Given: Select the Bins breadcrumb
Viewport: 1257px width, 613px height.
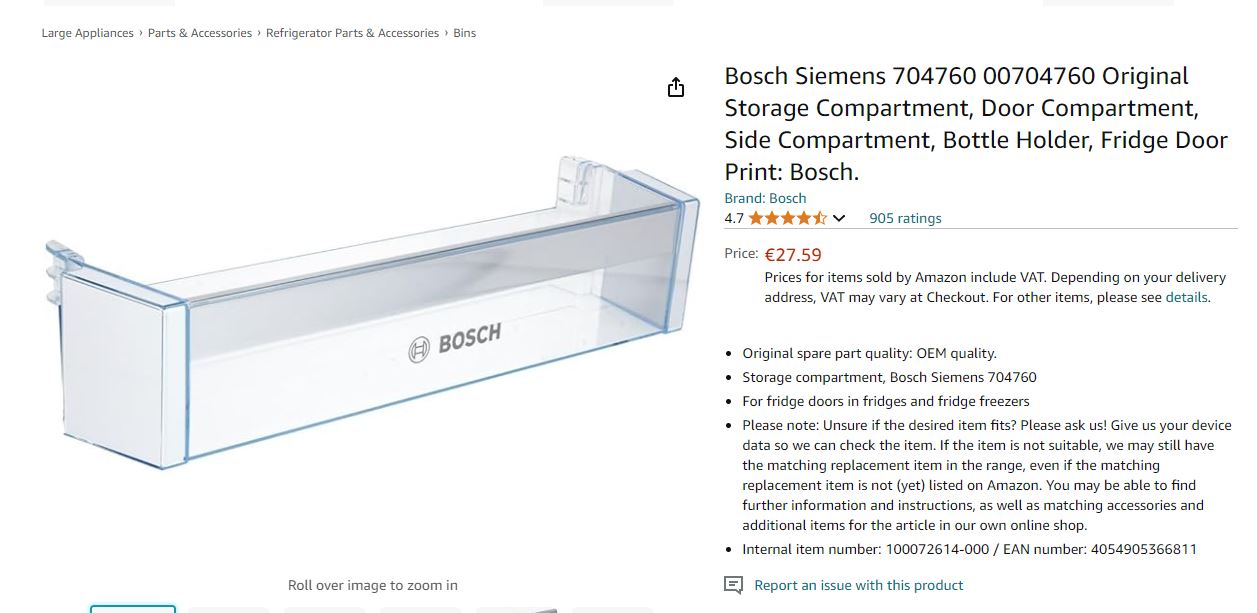Looking at the screenshot, I should coord(464,33).
